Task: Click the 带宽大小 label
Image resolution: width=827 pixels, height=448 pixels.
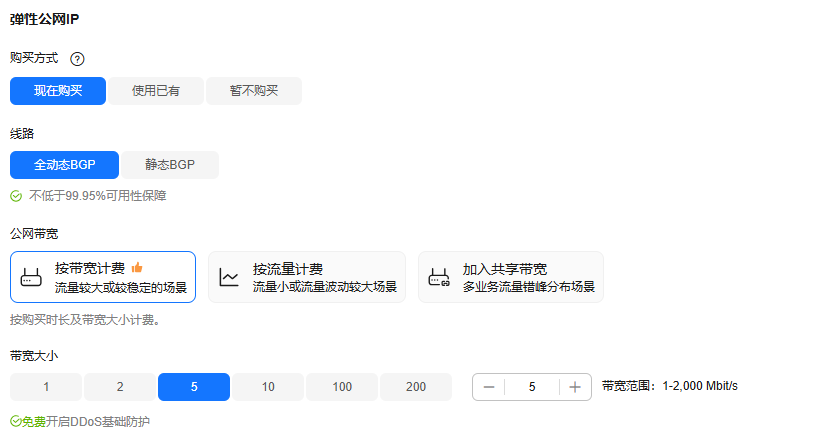Action: 34,356
